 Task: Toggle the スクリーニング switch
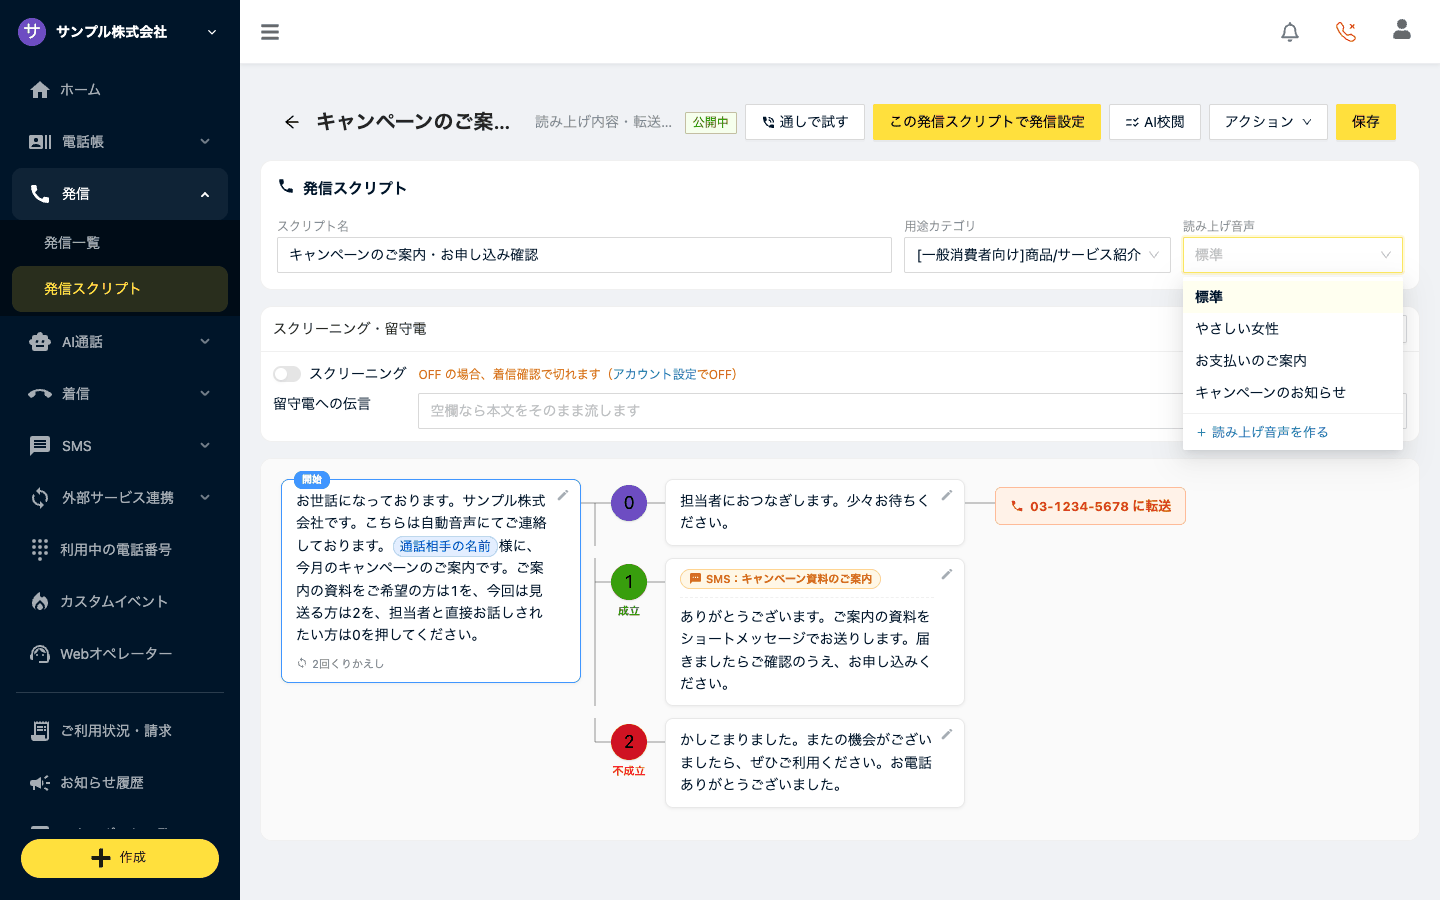point(287,374)
